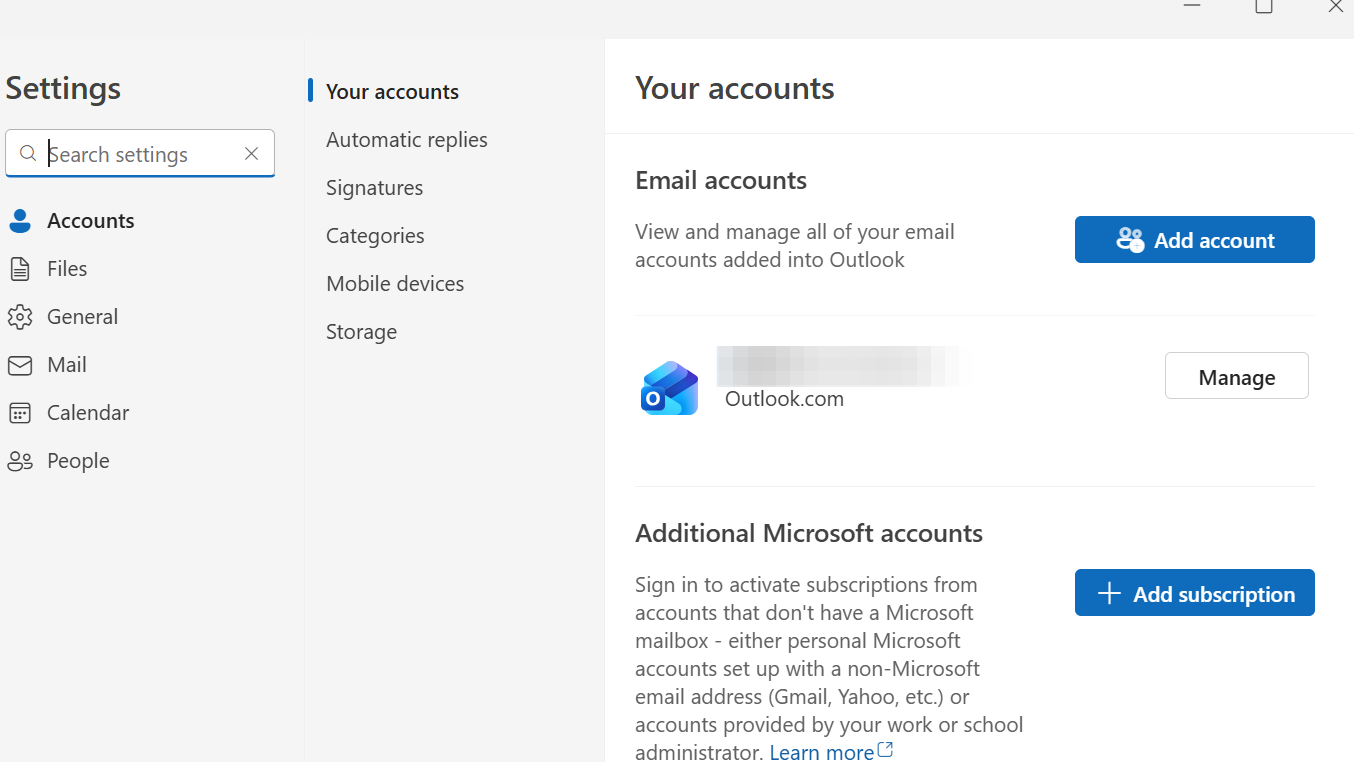Viewport: 1354px width, 762px height.
Task: Click the General gear icon
Action: (20, 317)
